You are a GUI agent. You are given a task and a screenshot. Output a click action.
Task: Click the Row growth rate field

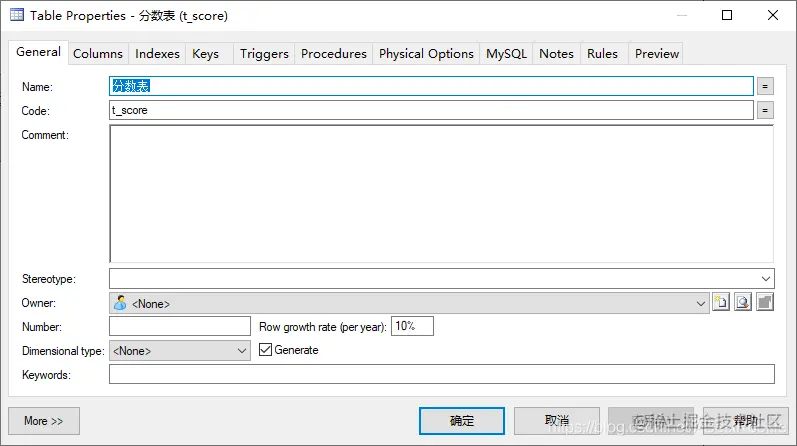pyautogui.click(x=412, y=326)
